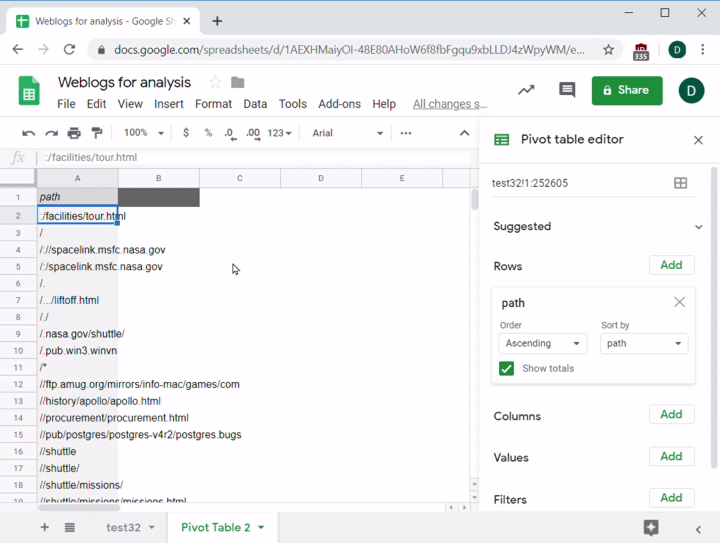
Task: Click the undo arrow in toolbar
Action: click(28, 133)
